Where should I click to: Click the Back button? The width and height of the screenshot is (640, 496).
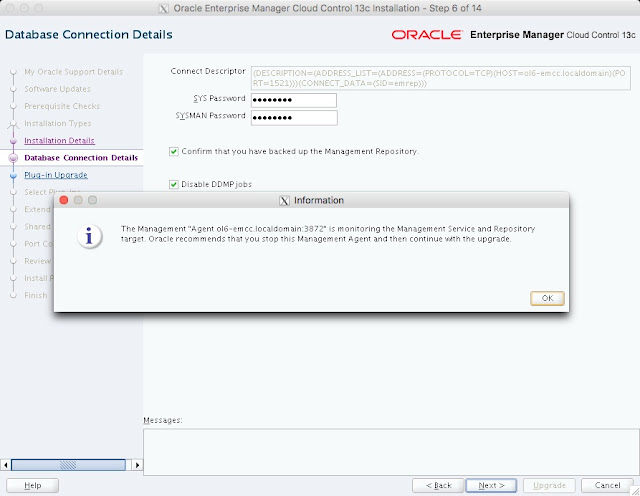coord(438,485)
